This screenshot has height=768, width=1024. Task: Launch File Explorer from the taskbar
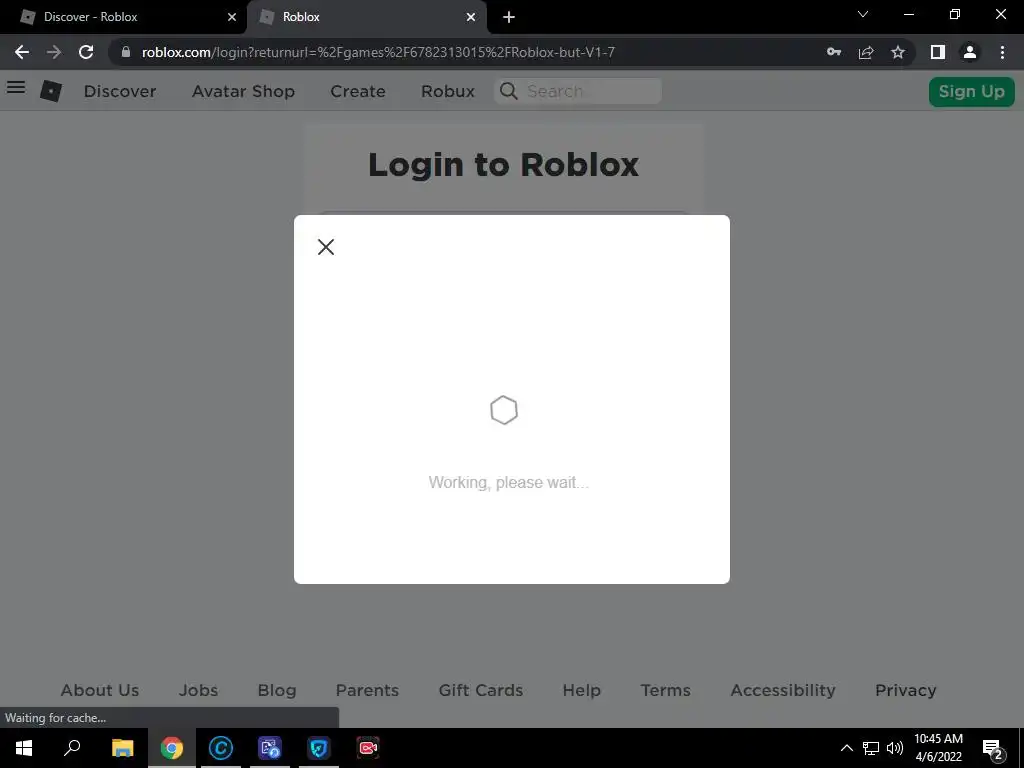[x=122, y=748]
